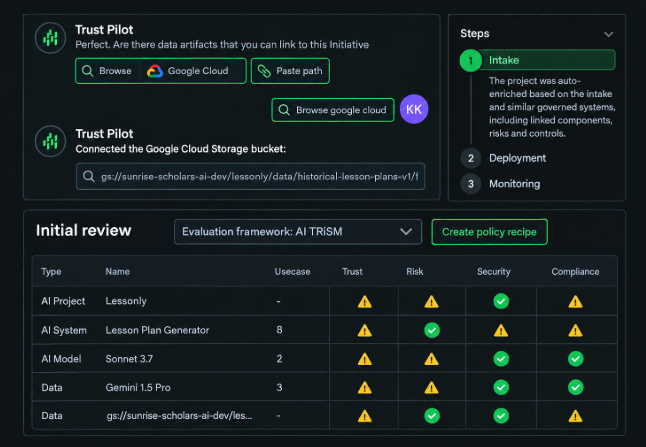Viewport: 646px width, 447px height.
Task: Click the Lessonly name cell
Action: tap(126, 301)
